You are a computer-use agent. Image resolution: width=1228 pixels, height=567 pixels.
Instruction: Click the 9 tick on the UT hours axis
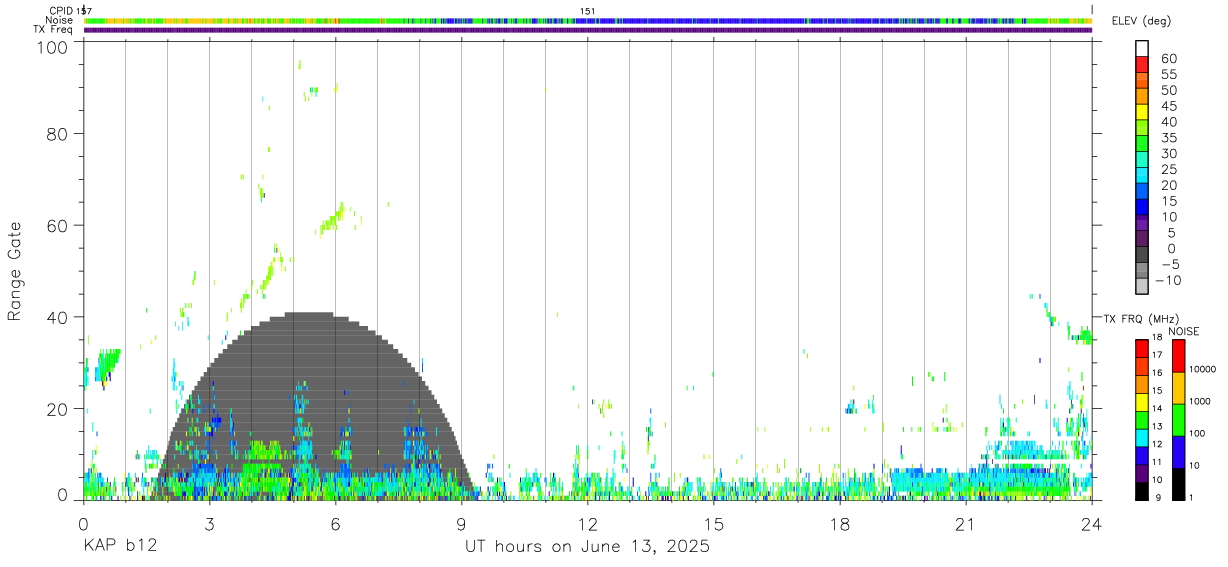[461, 523]
